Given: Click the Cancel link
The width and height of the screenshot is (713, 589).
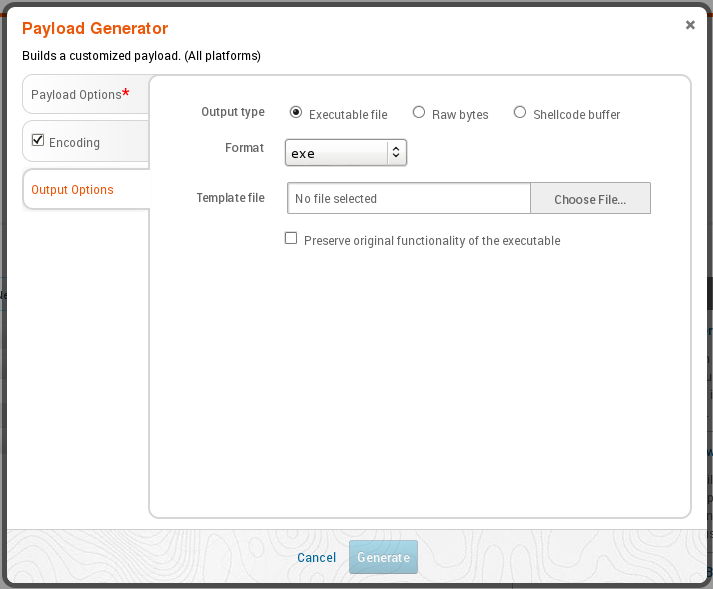Looking at the screenshot, I should (x=316, y=557).
